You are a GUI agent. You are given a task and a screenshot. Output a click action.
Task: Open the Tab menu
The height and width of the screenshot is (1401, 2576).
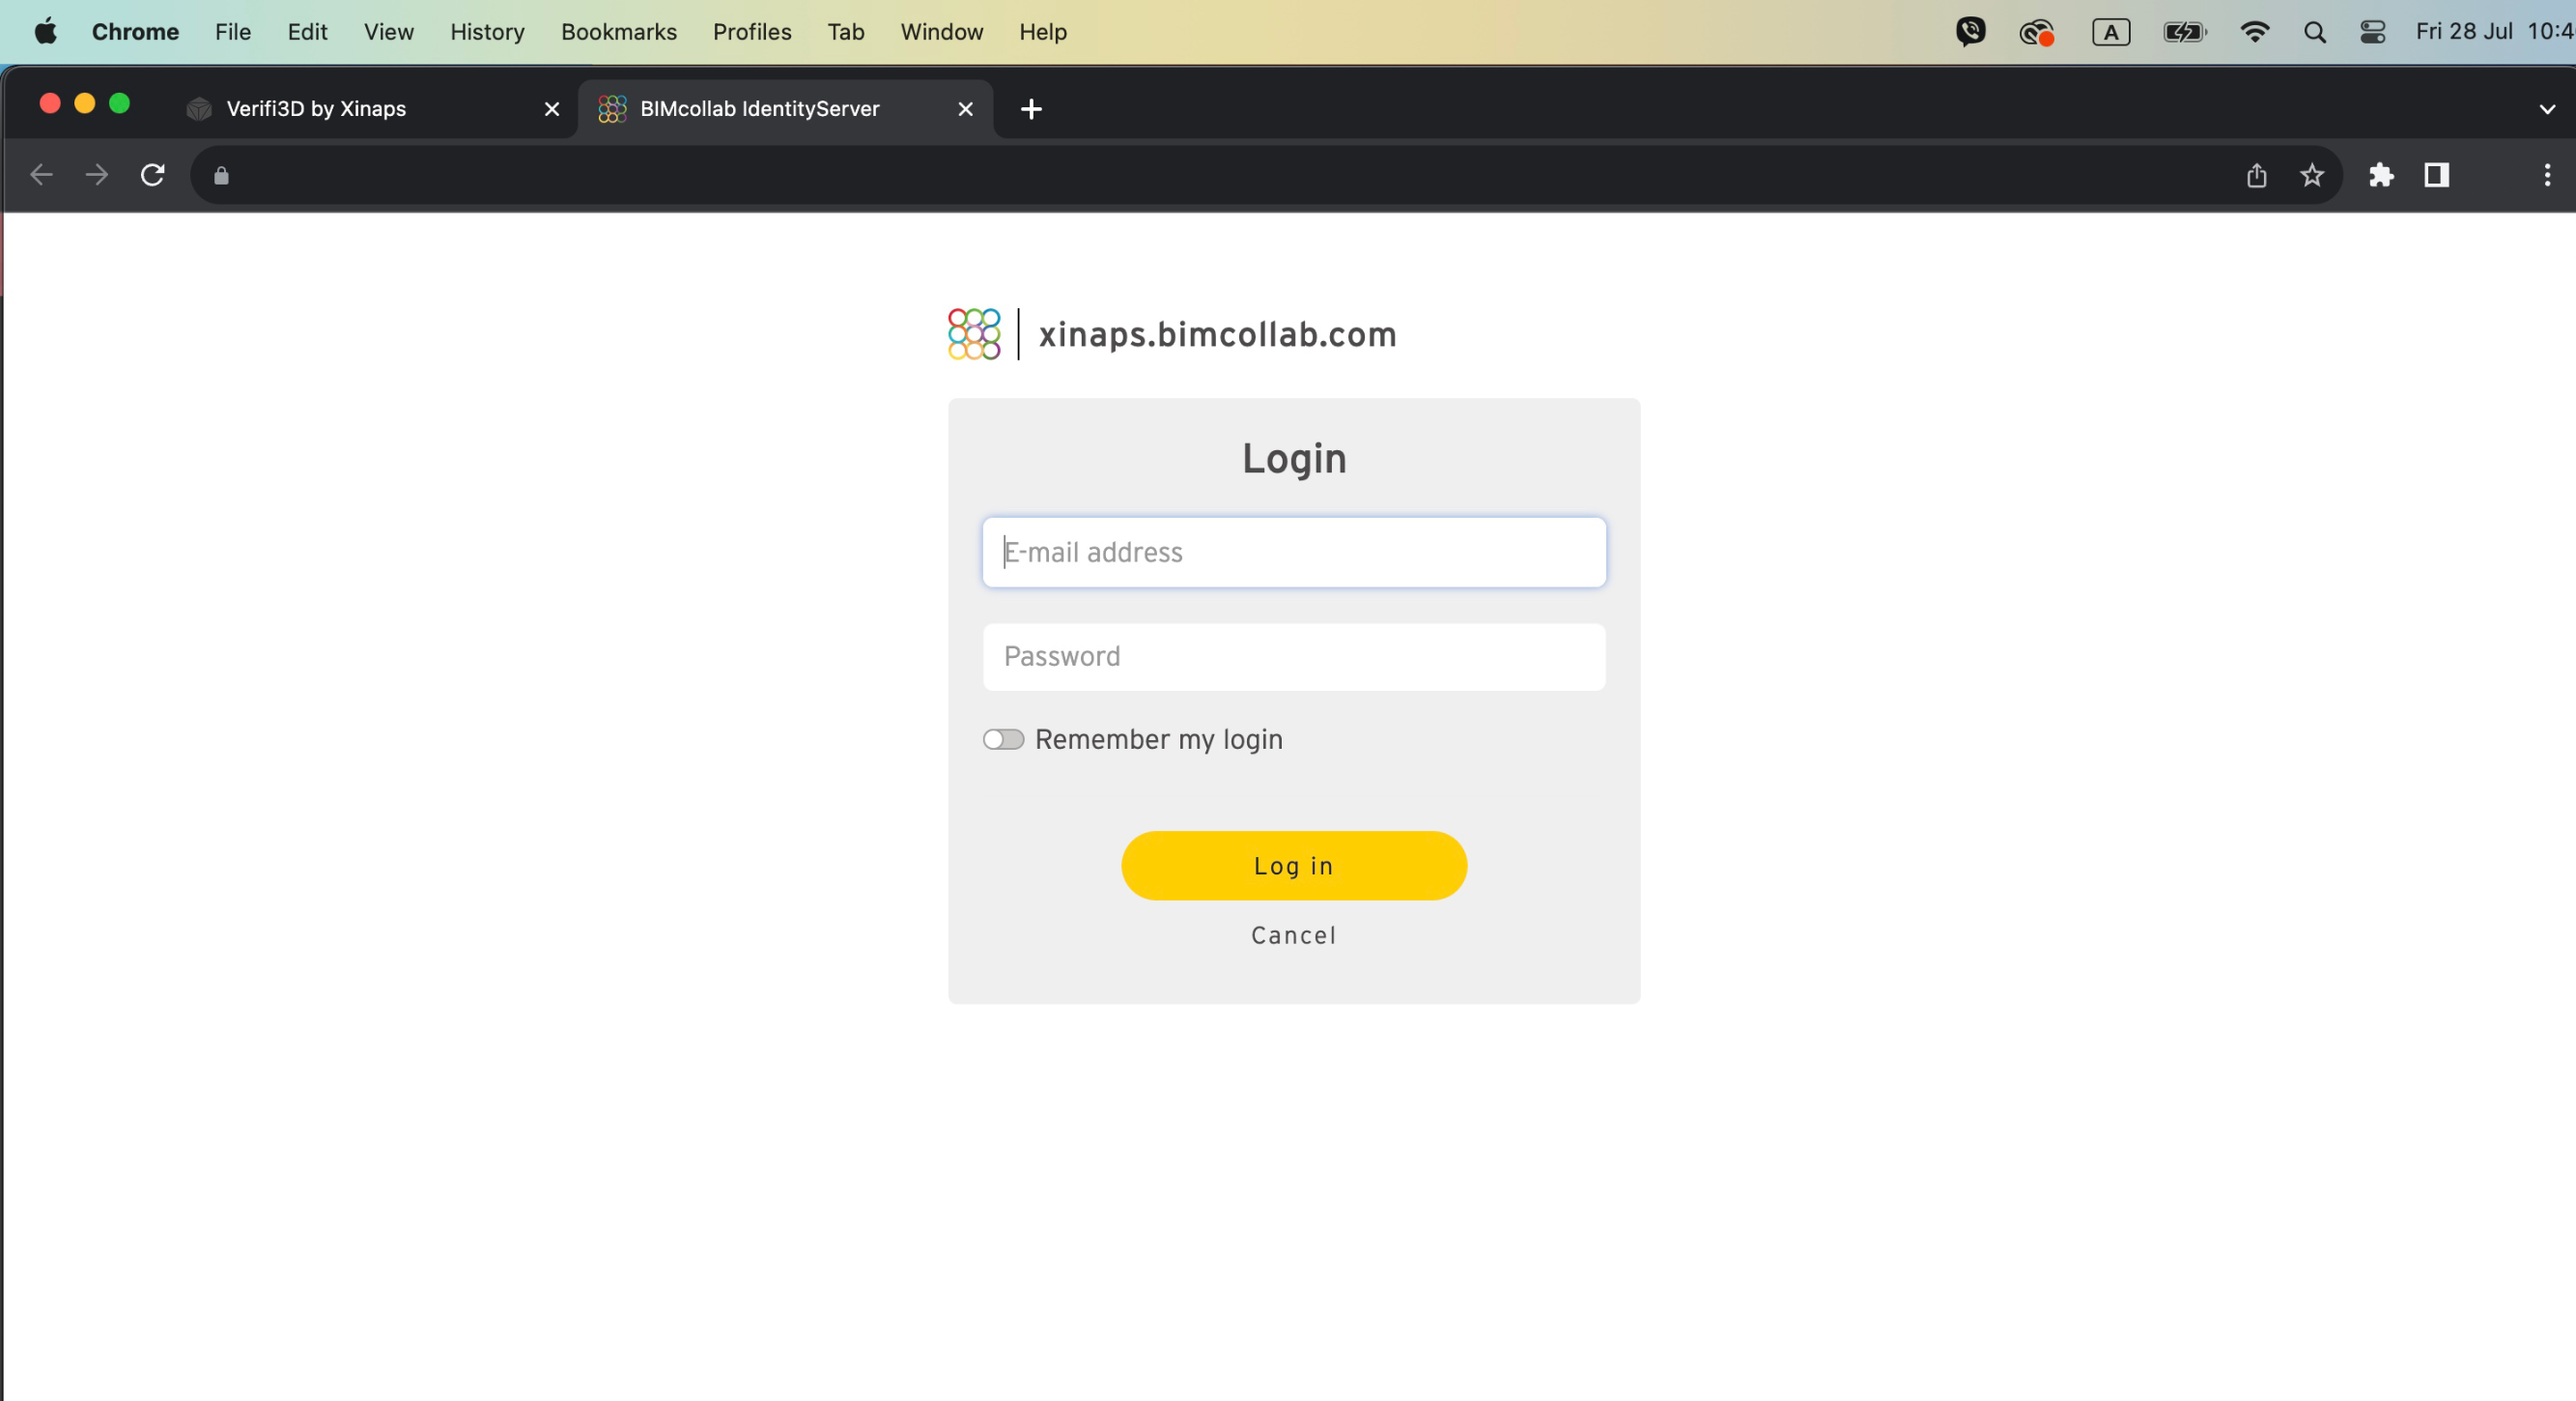[x=845, y=32]
